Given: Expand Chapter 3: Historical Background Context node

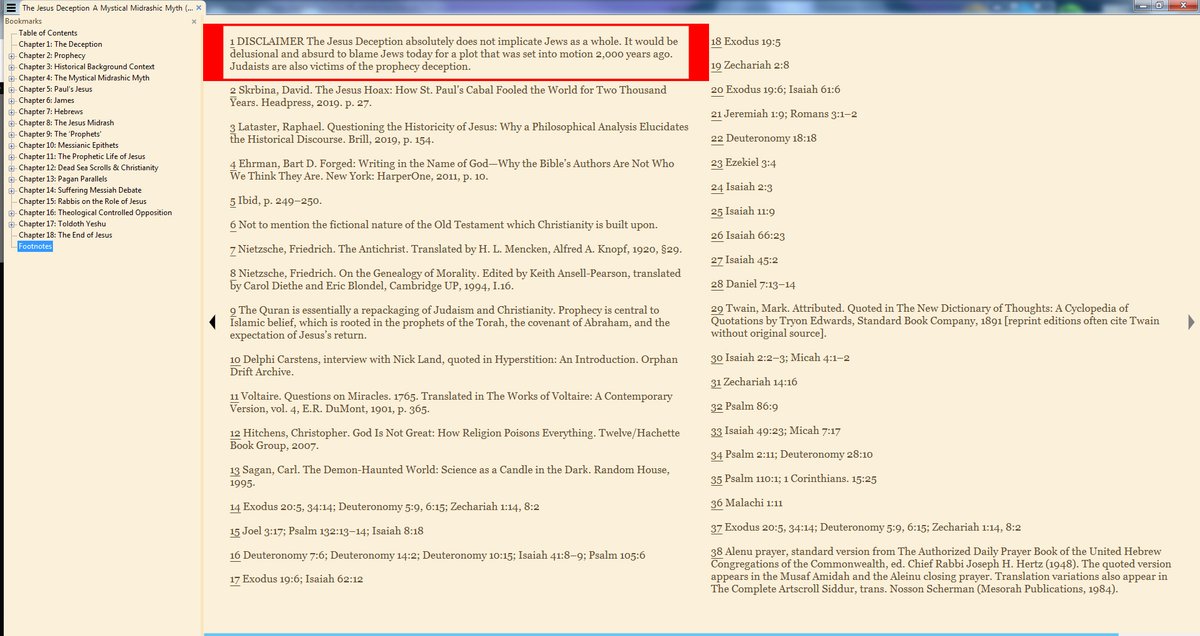Looking at the screenshot, I should click(x=12, y=66).
